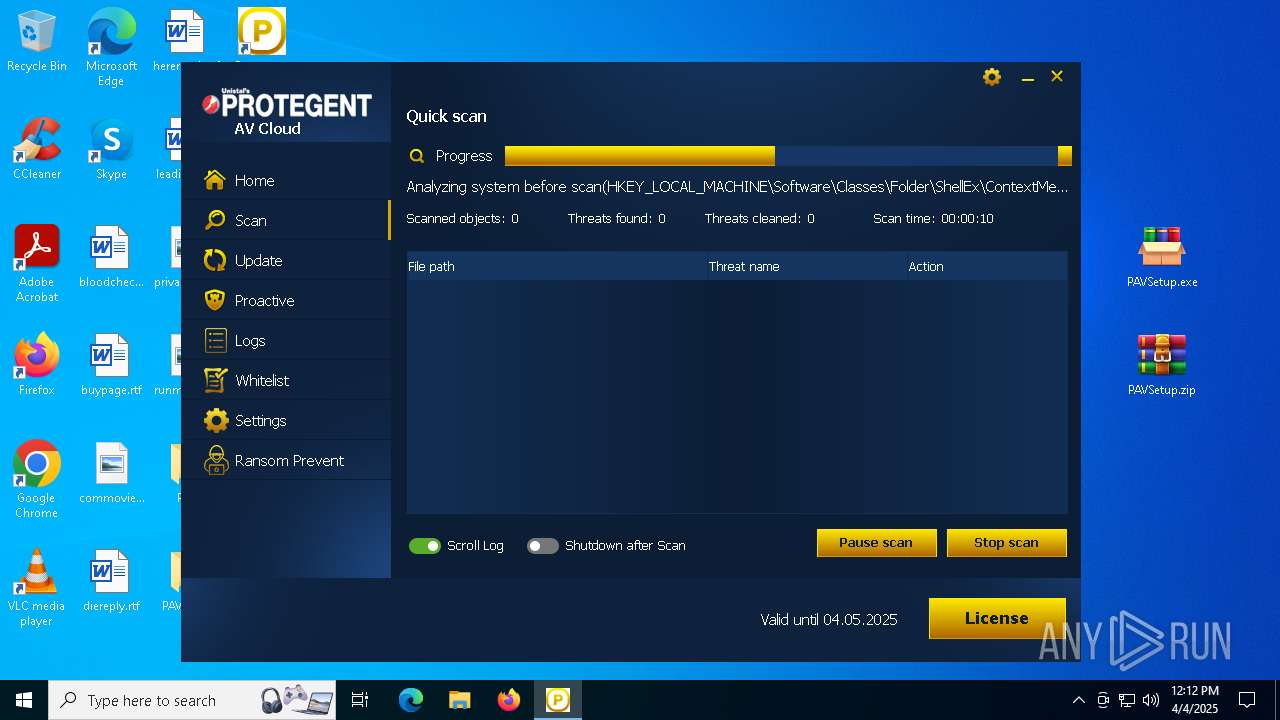Viewport: 1280px width, 720px height.
Task: Open Adobe Acrobat desktop shortcut
Action: [37, 264]
